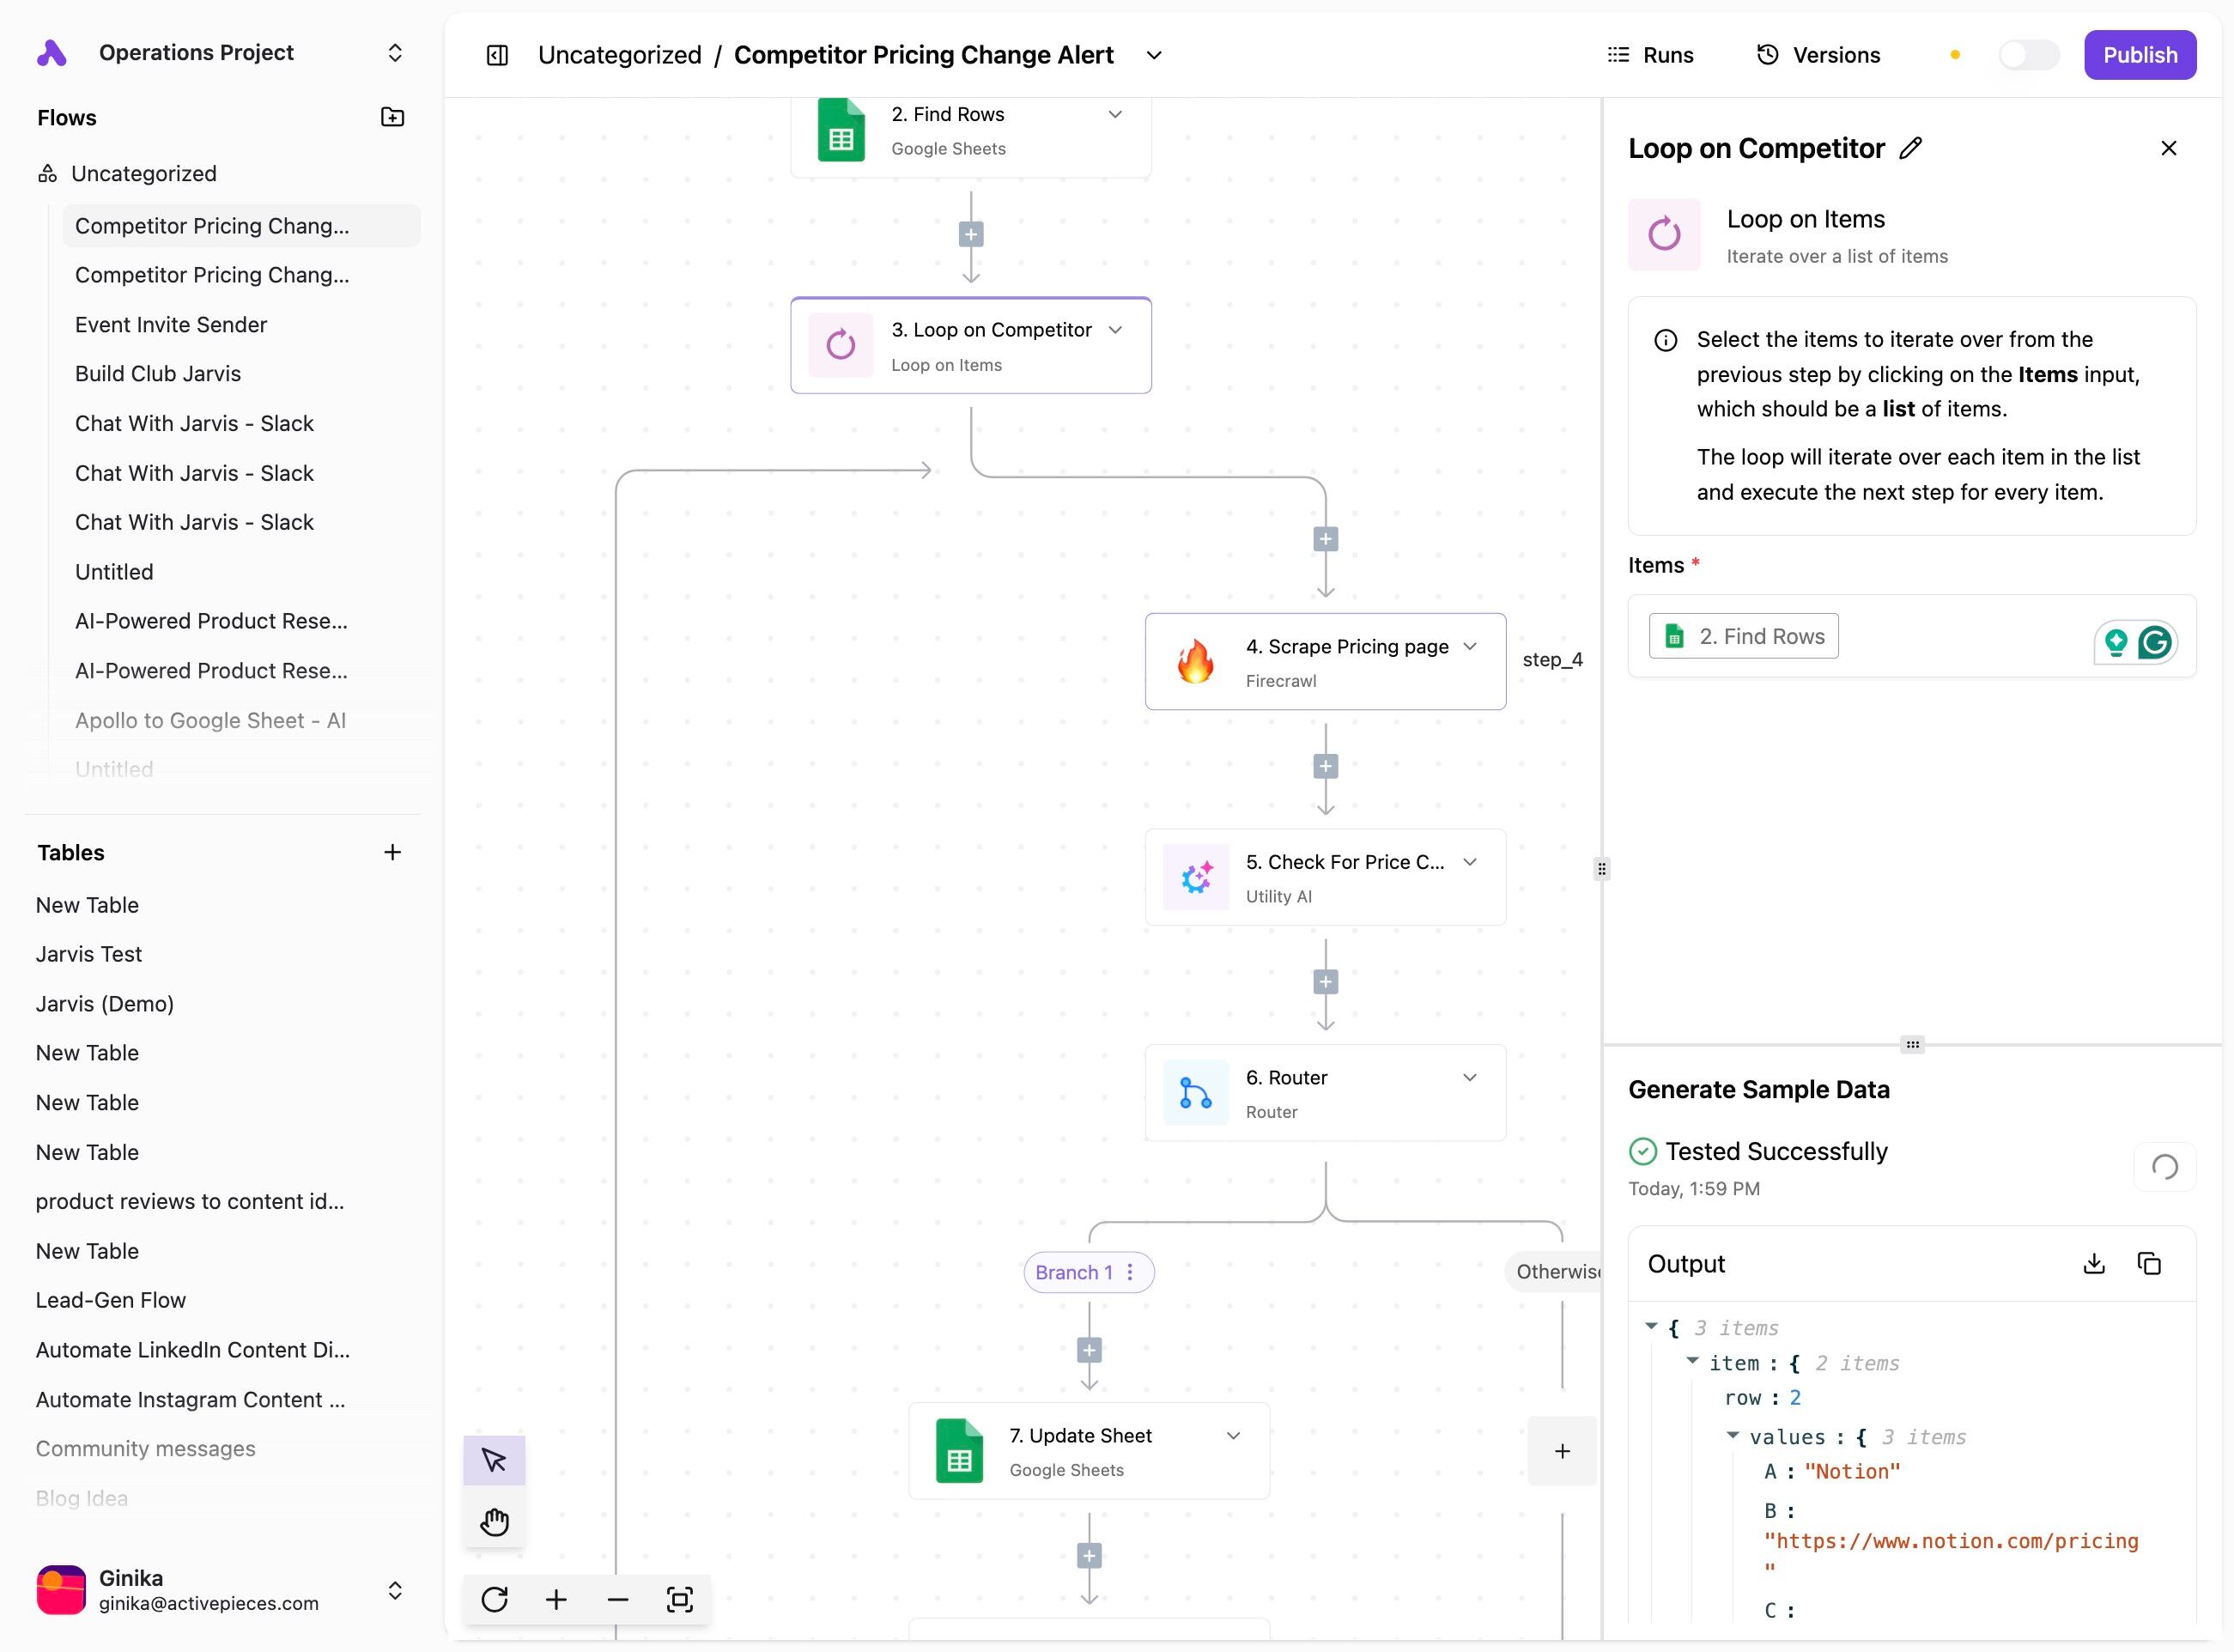
Task: Open the Runs tab
Action: (x=1650, y=55)
